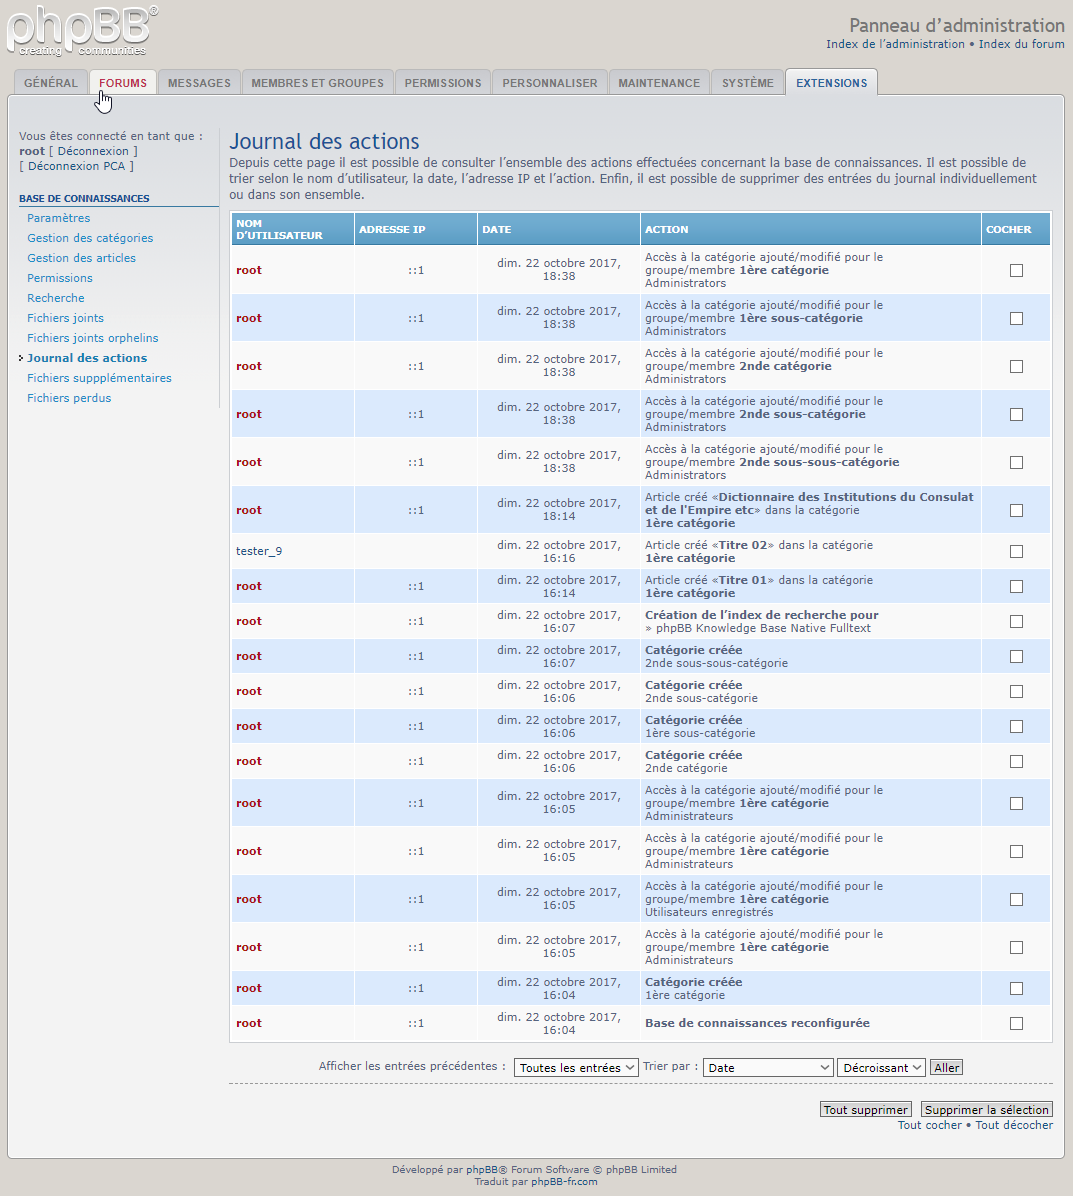
Task: Open Fichiers joints orphelins sidebar link
Action: point(92,338)
